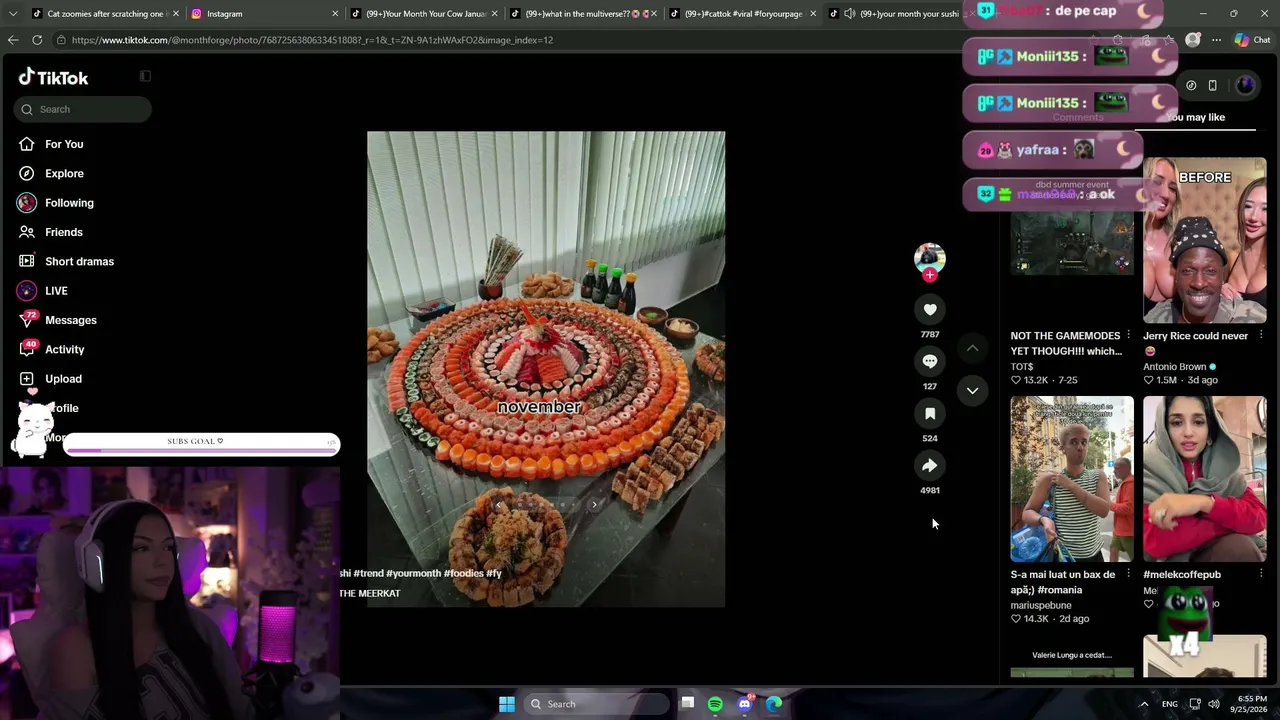Select the You may like tab
The width and height of the screenshot is (1280, 720).
(x=1196, y=117)
